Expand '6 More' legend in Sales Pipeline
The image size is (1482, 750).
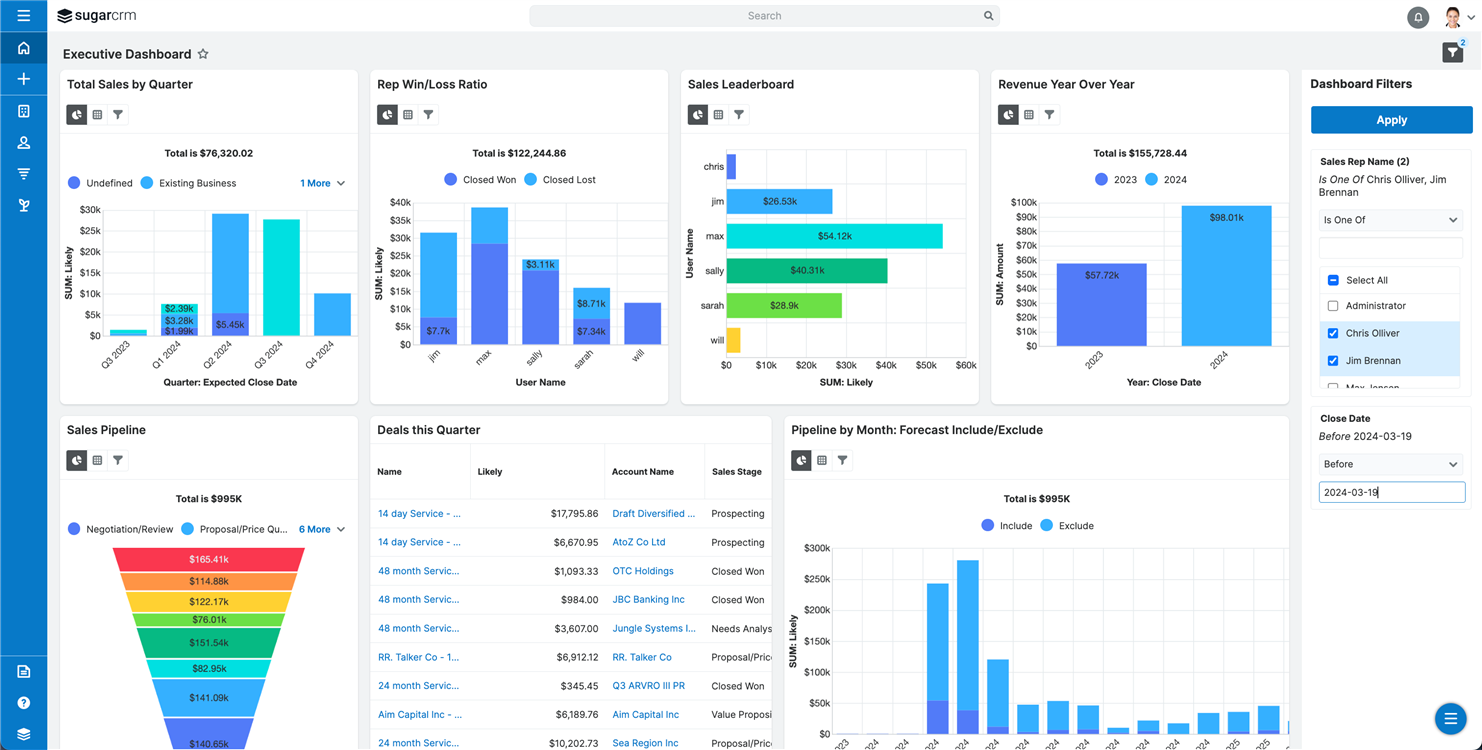[322, 529]
